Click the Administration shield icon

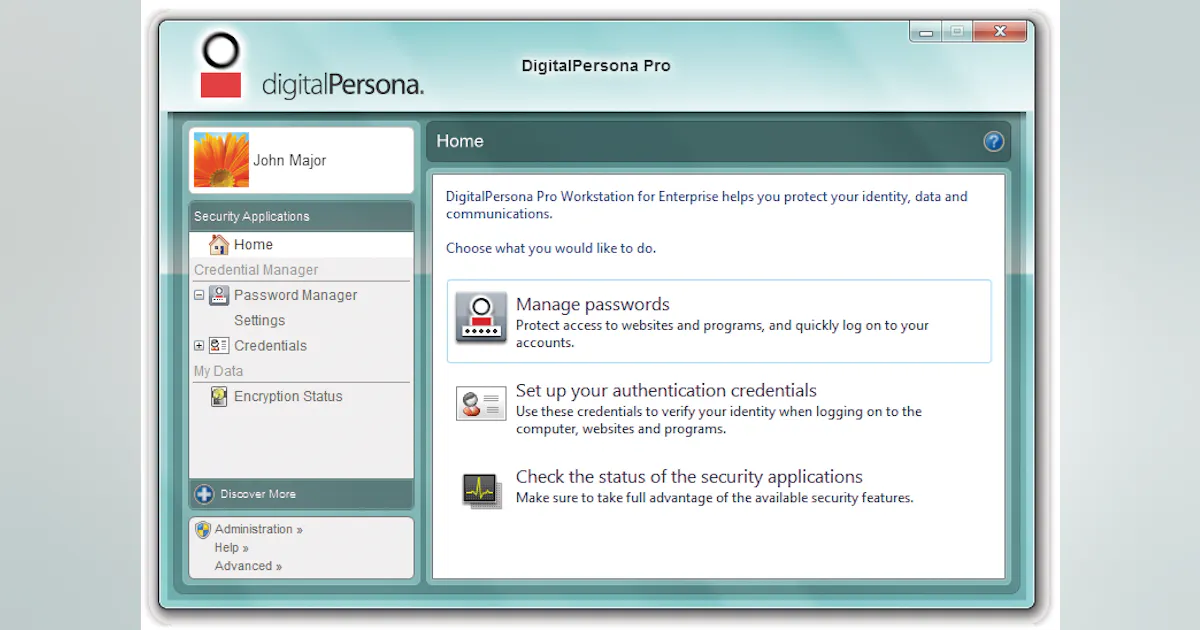point(203,530)
